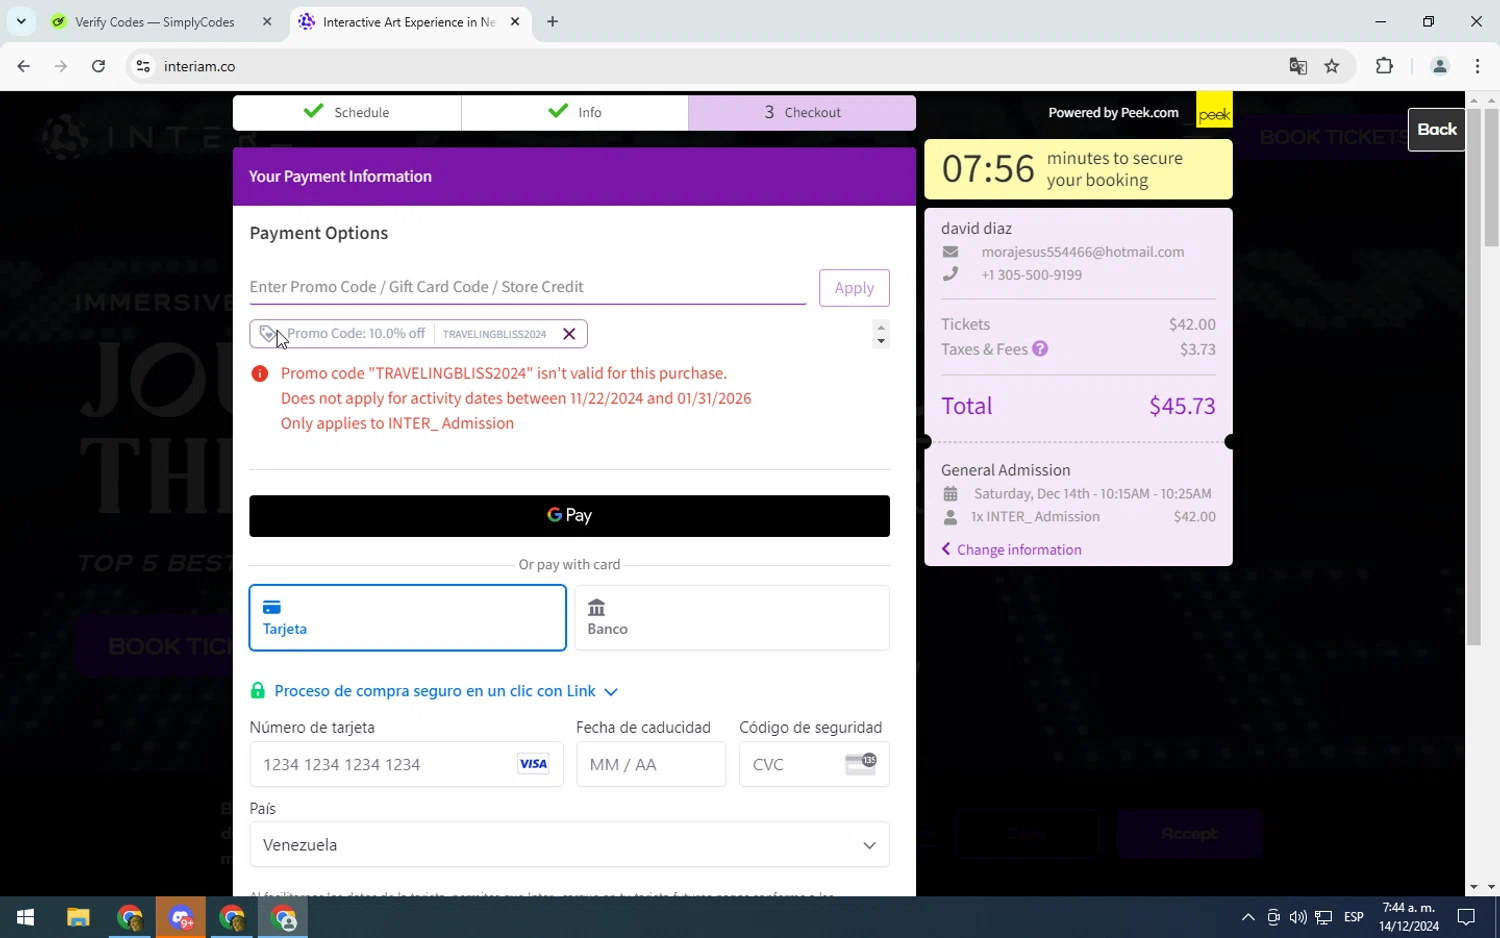Click the promo list up arrow
1500x938 pixels.
pyautogui.click(x=881, y=327)
